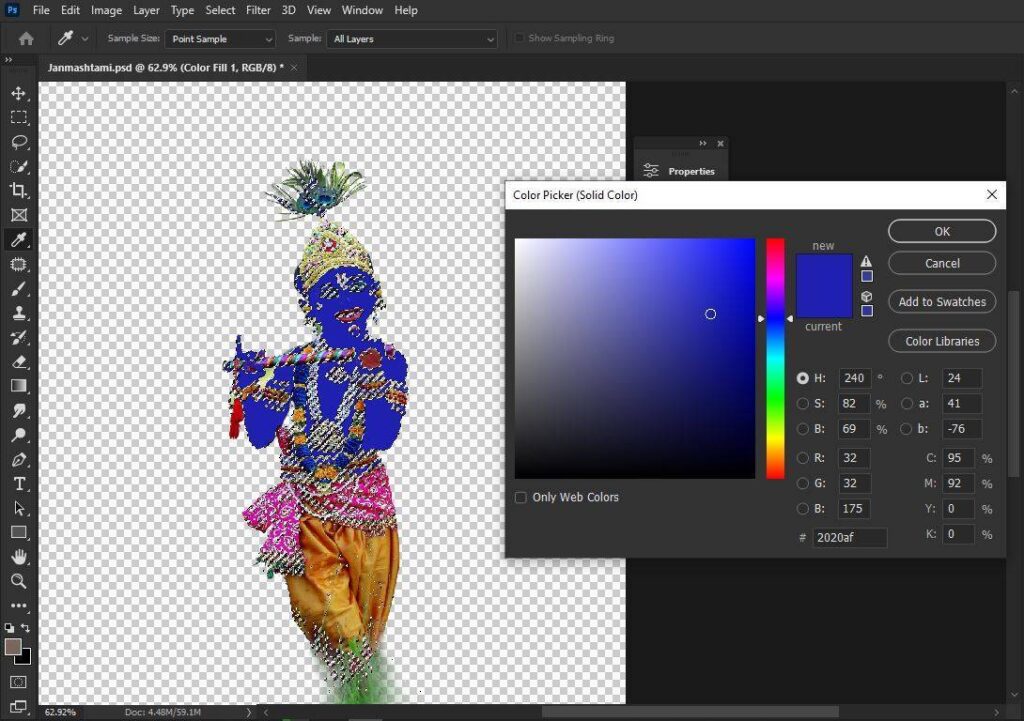Image resolution: width=1024 pixels, height=721 pixels.
Task: Select the Crop tool
Action: click(x=18, y=190)
